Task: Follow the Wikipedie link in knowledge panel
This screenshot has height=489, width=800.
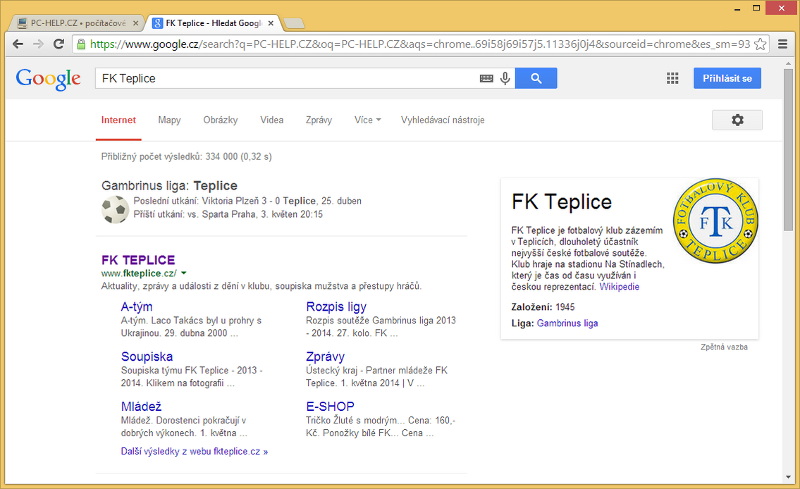Action: tap(619, 287)
